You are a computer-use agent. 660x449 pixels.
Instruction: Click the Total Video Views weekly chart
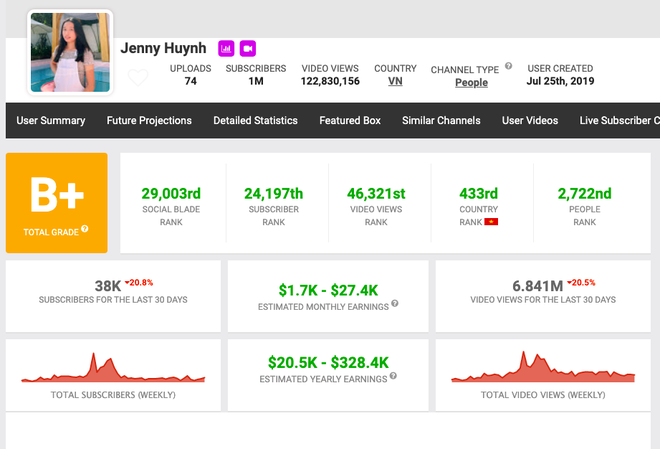543,367
